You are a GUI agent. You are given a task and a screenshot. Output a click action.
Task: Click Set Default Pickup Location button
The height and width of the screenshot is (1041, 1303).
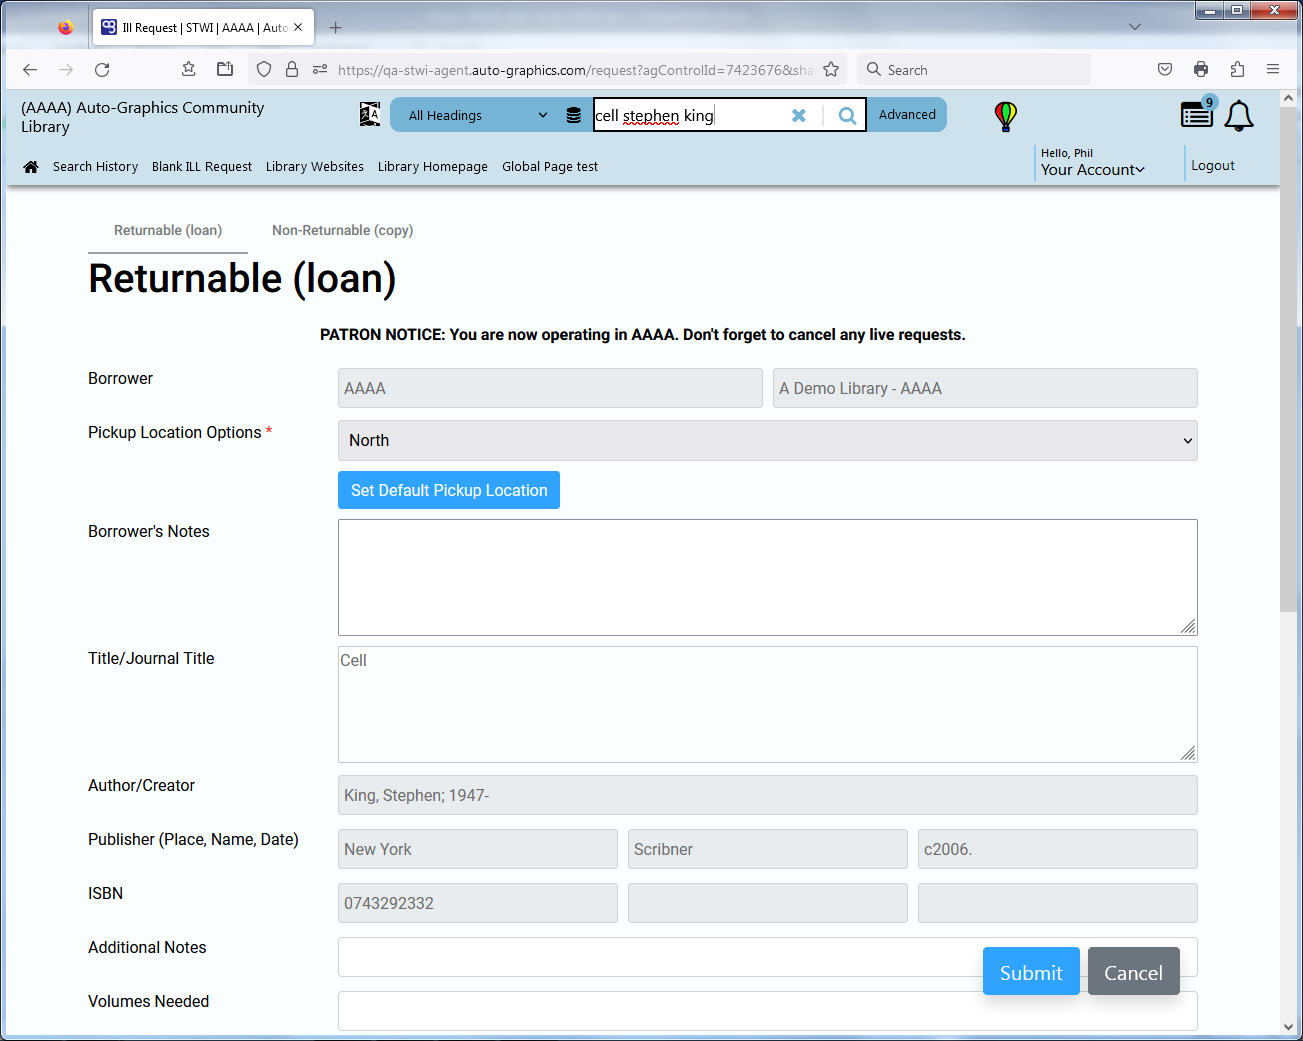[449, 490]
